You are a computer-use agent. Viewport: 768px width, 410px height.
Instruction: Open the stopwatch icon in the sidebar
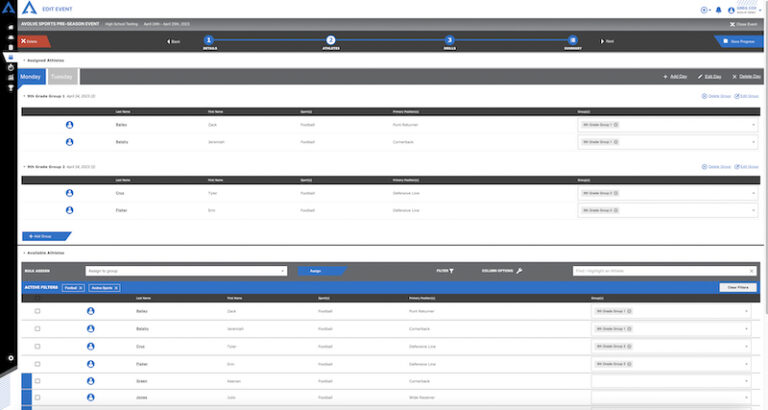[11, 68]
